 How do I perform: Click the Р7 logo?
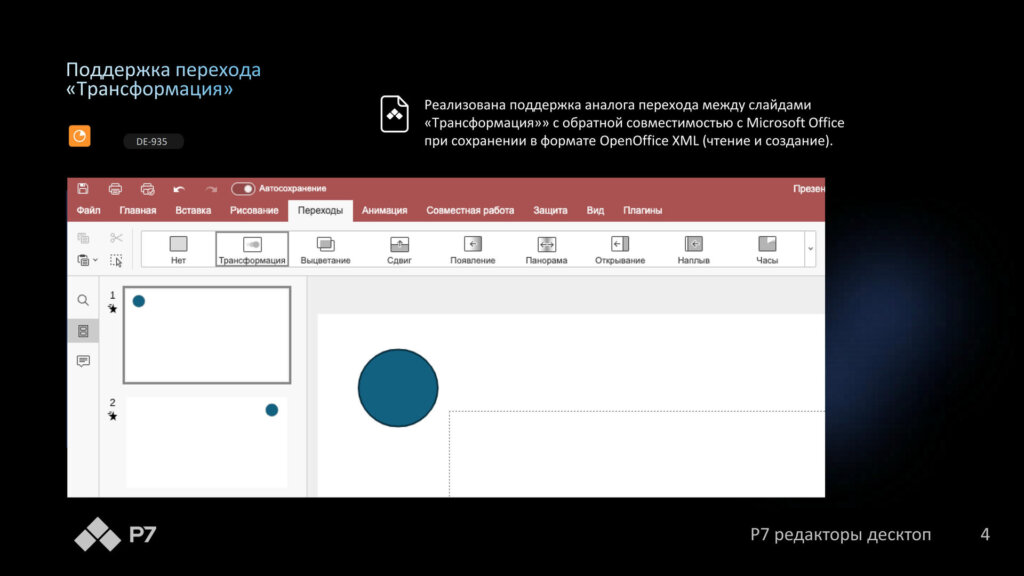click(x=116, y=534)
